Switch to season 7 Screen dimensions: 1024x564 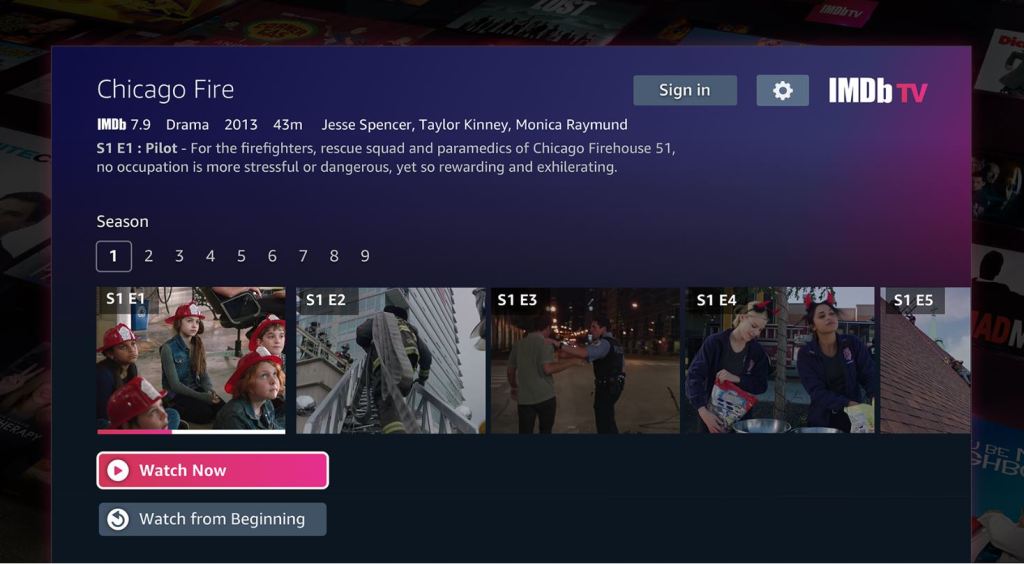303,257
